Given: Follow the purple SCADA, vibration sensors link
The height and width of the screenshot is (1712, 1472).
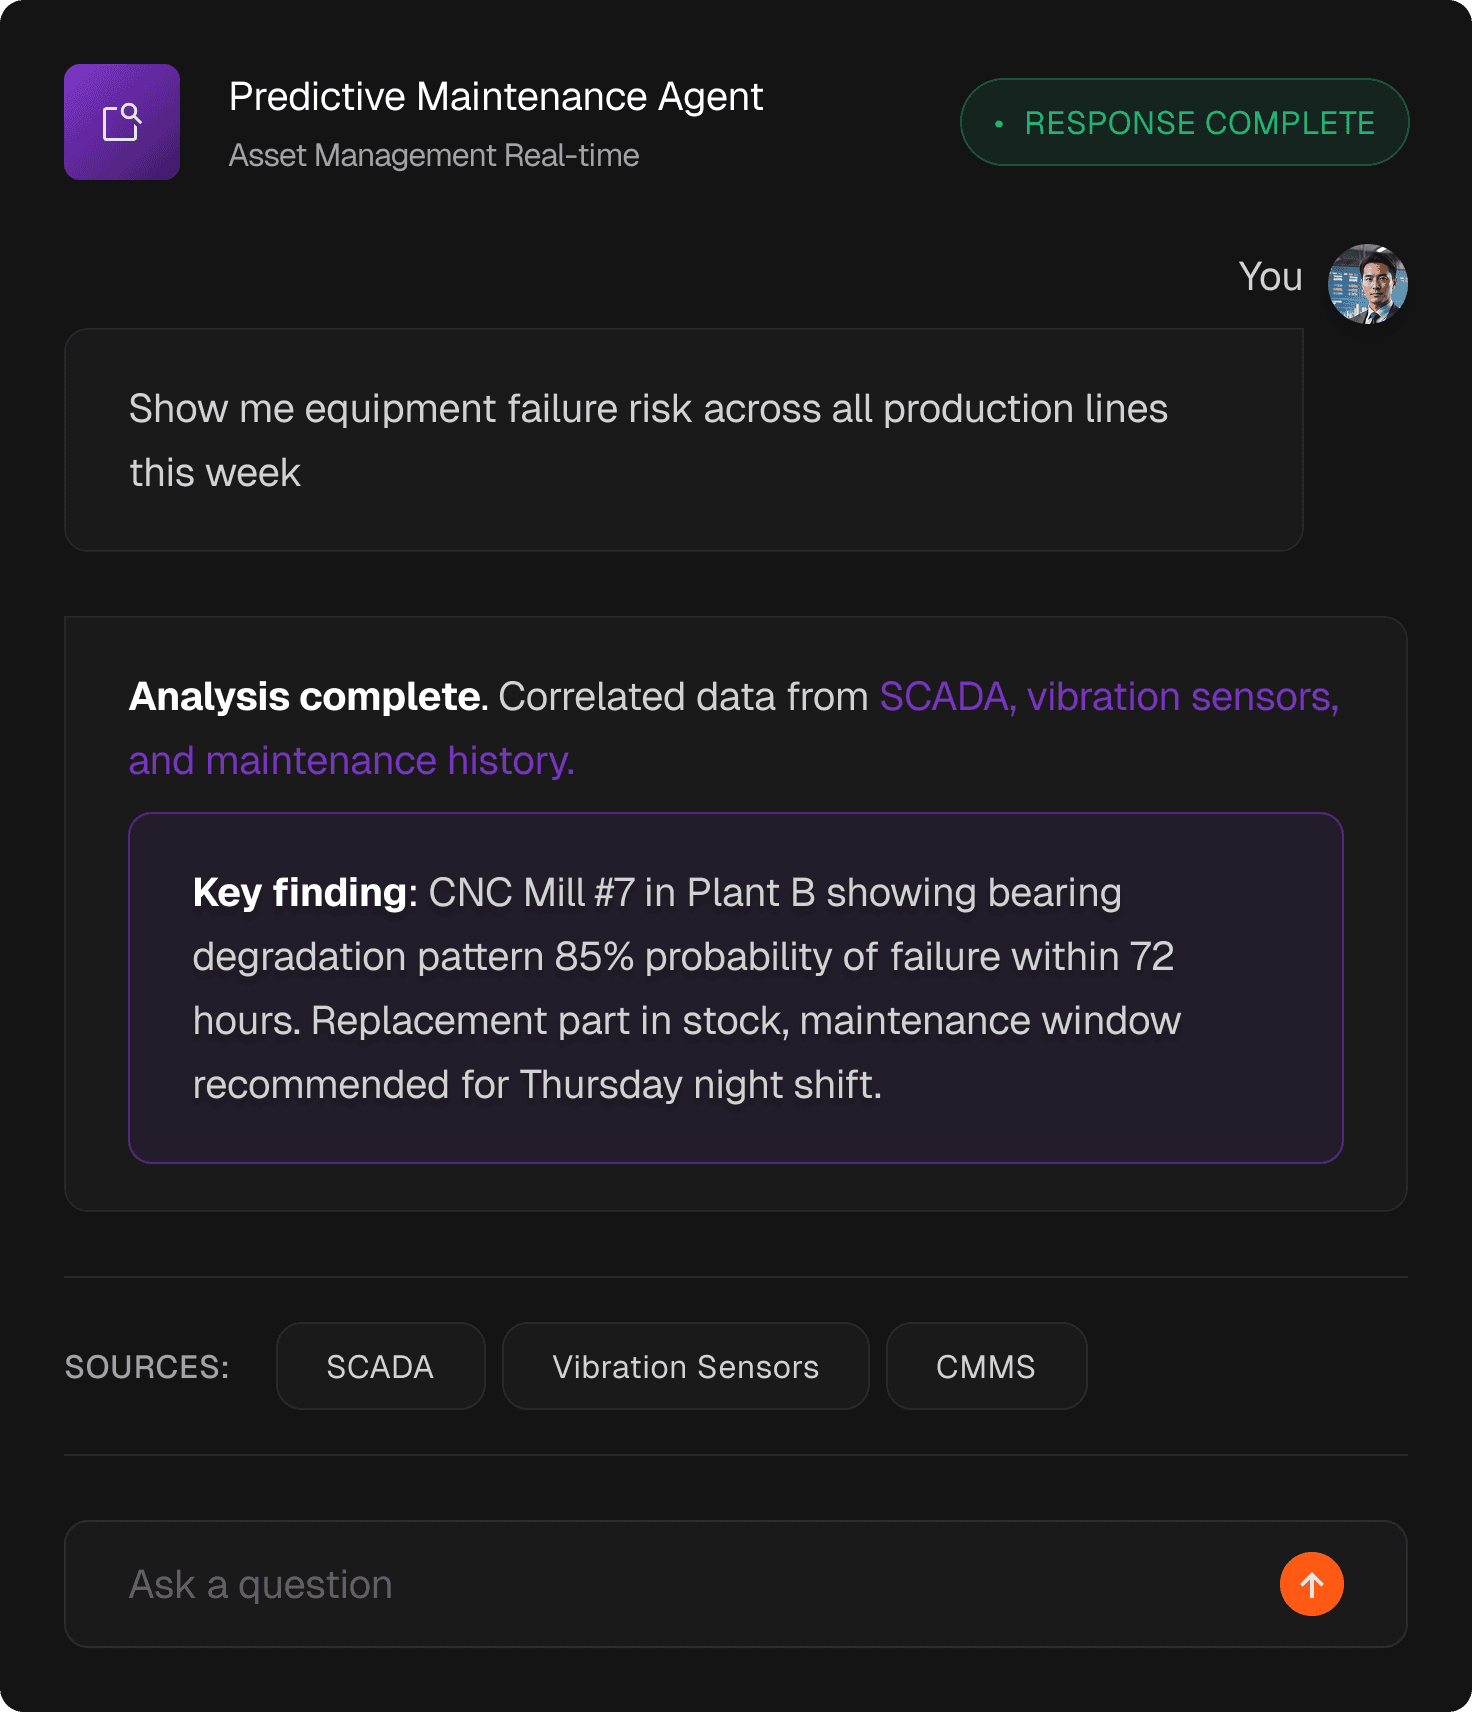Looking at the screenshot, I should click(x=1108, y=697).
